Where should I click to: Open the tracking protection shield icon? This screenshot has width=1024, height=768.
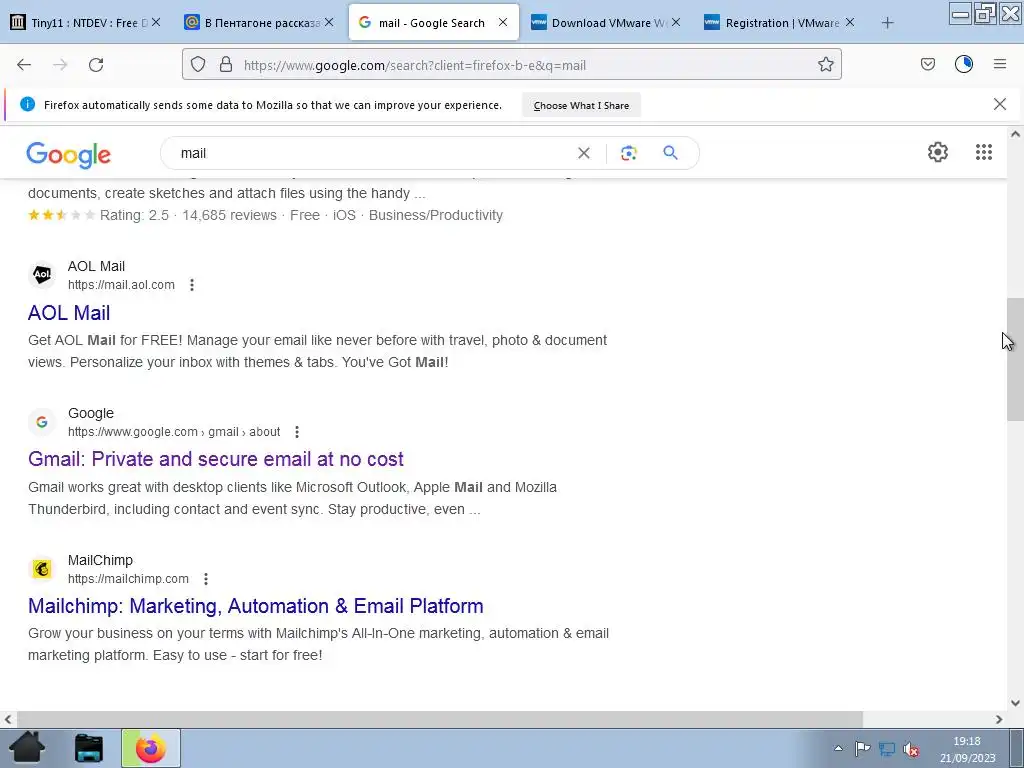pyautogui.click(x=198, y=65)
